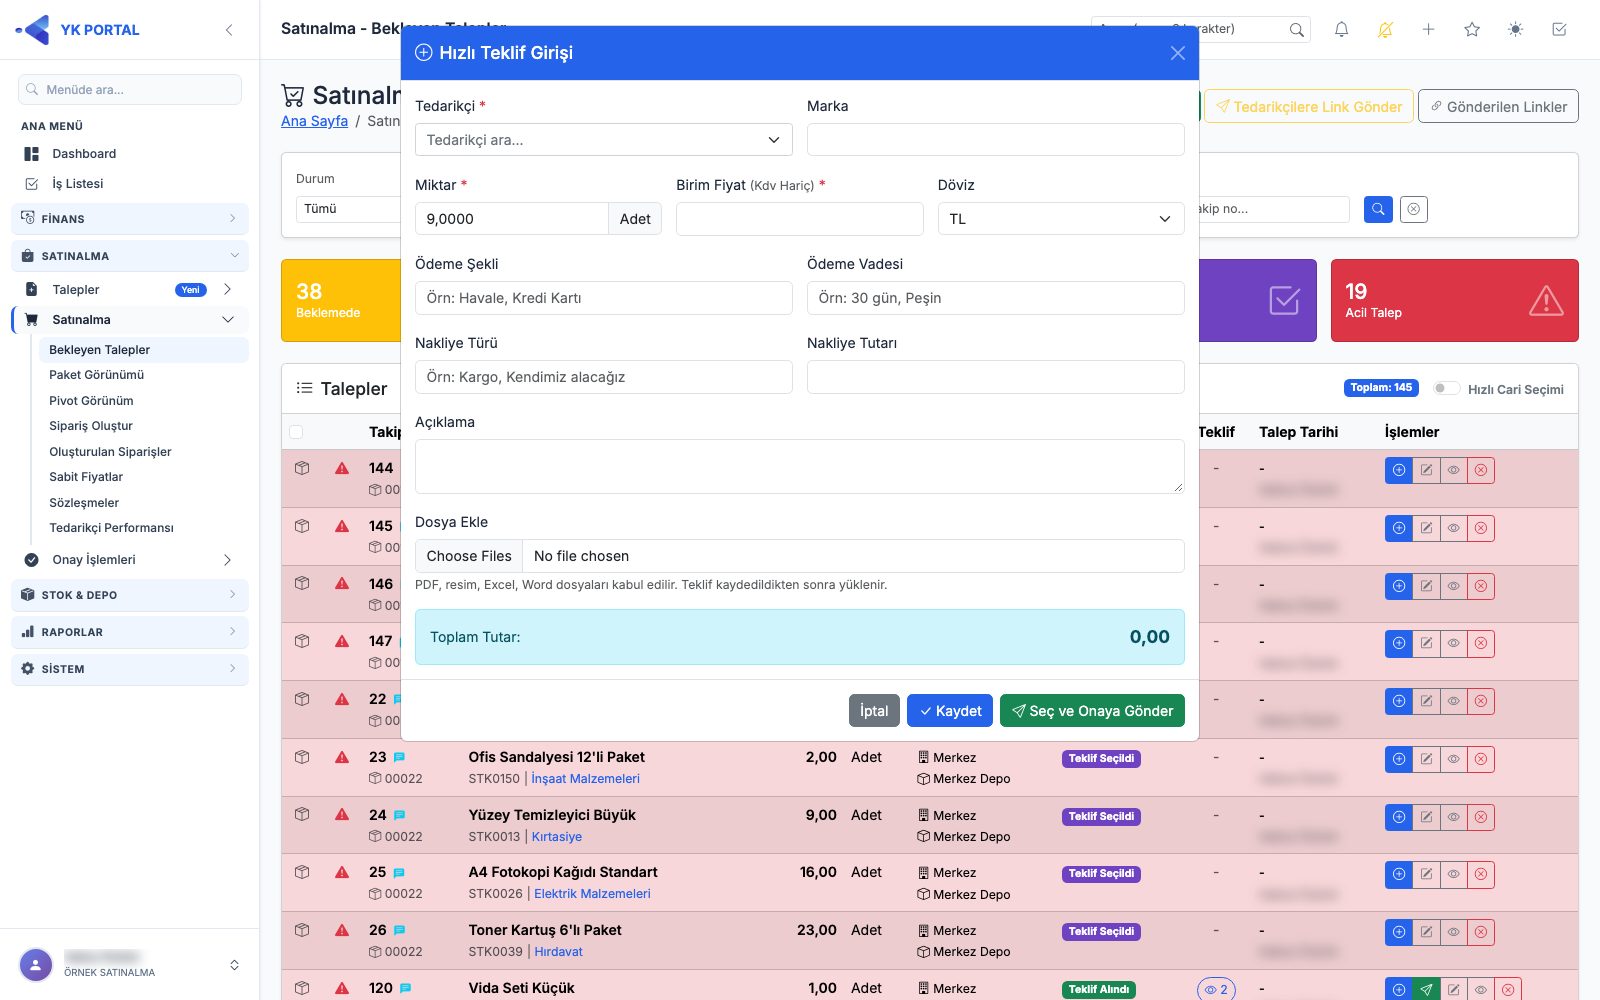This screenshot has width=1600, height=1000.
Task: Click Seç ve Onaya Gönder button
Action: coord(1092,711)
